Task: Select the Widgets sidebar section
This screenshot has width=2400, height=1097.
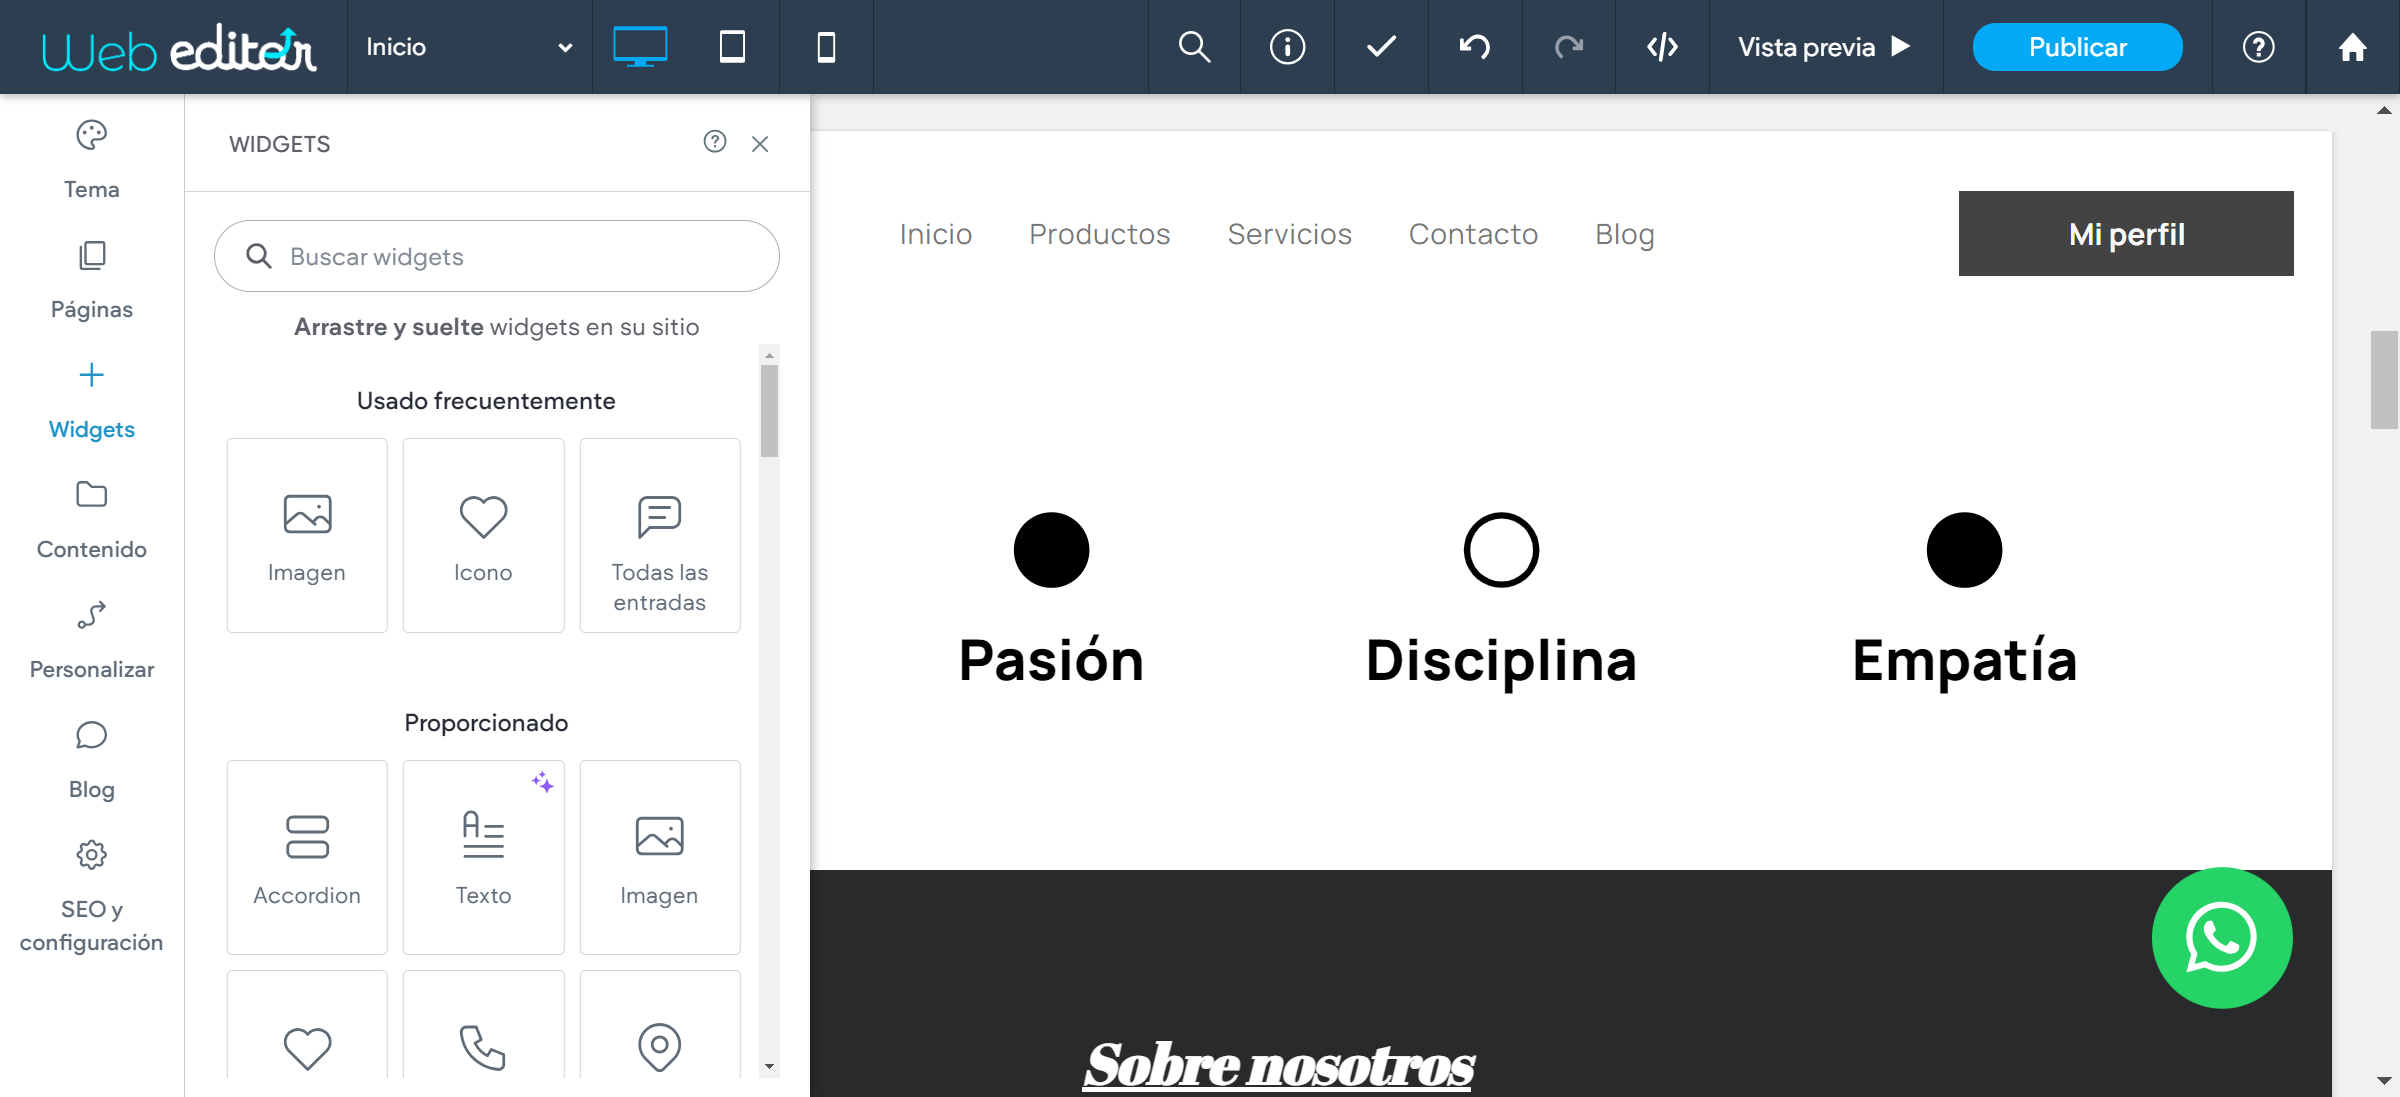Action: [x=91, y=400]
